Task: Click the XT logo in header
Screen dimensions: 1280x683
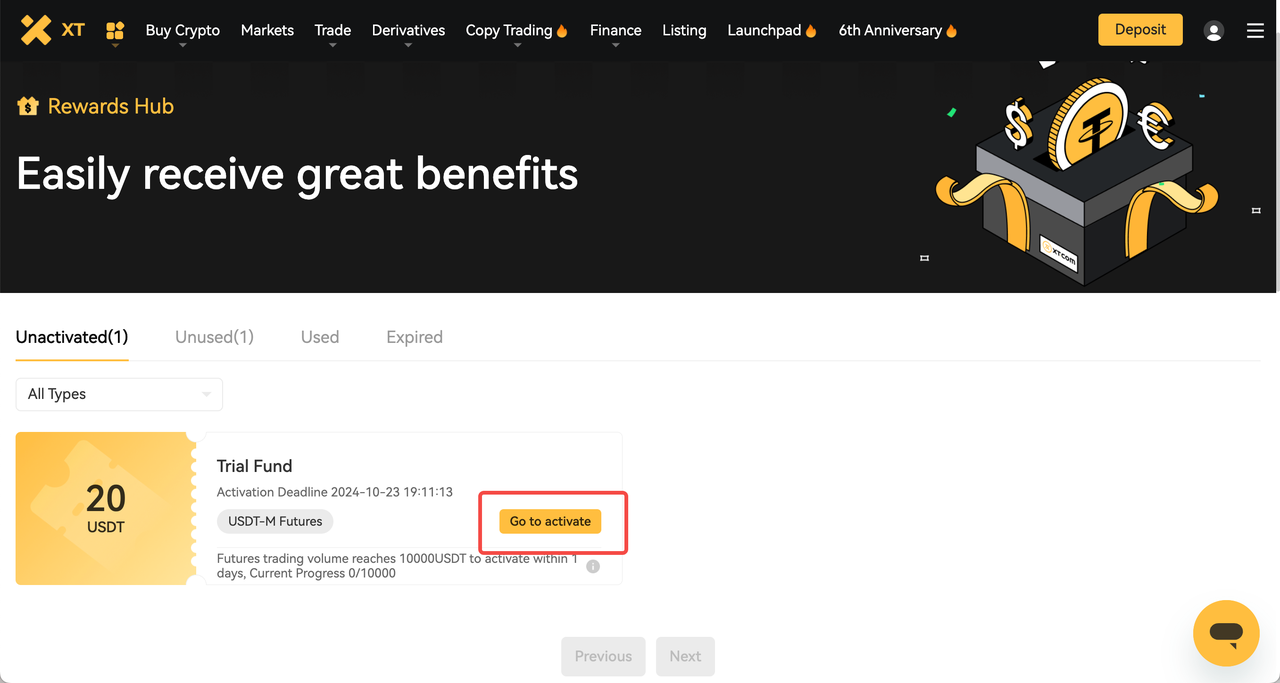Action: coord(52,30)
